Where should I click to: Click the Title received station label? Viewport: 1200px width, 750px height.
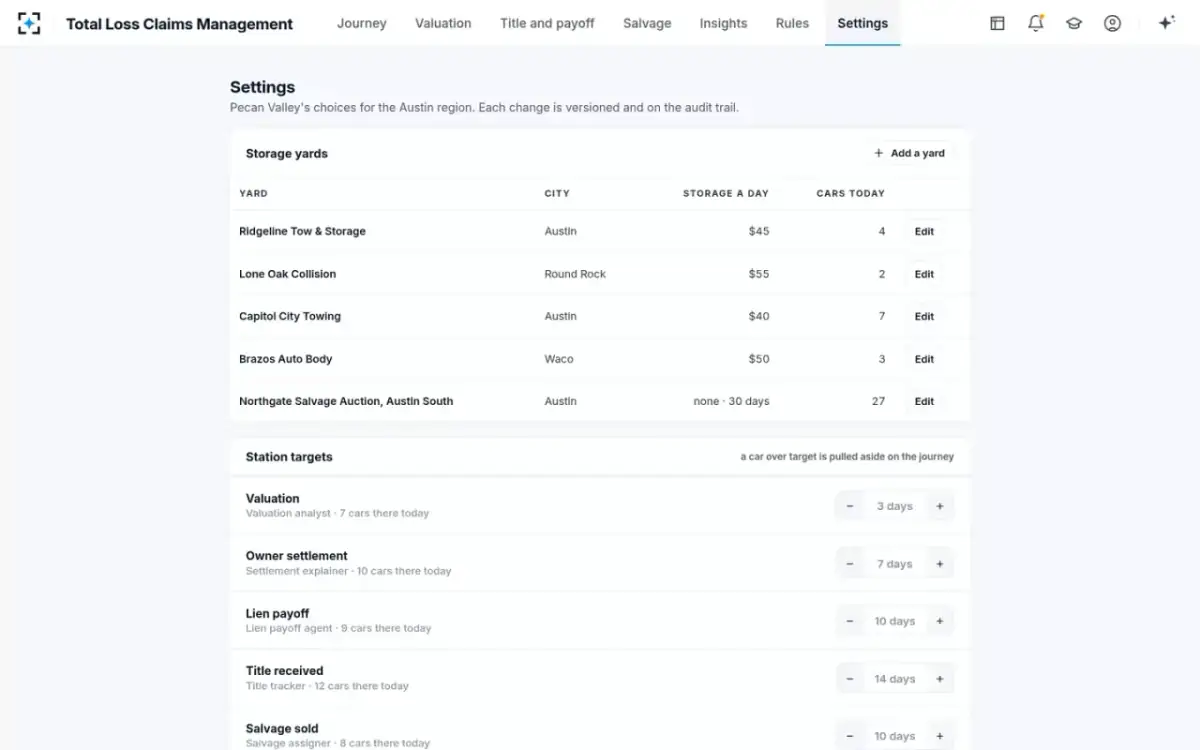coord(284,671)
